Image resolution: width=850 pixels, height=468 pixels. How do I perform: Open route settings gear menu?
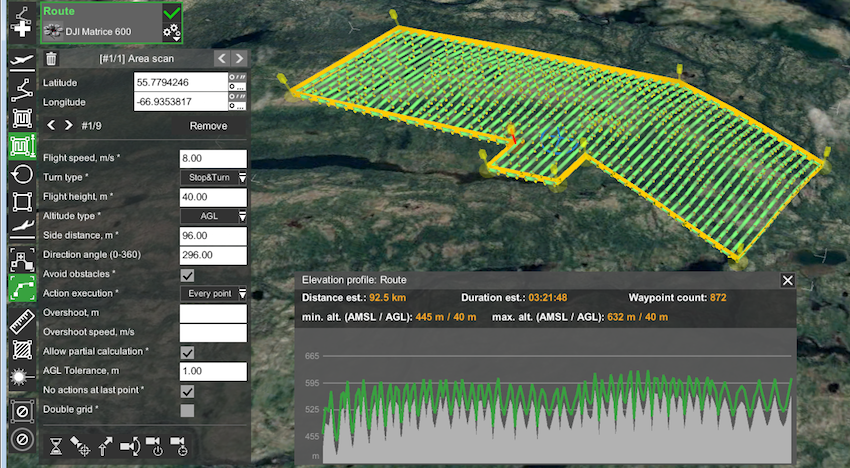click(x=171, y=33)
